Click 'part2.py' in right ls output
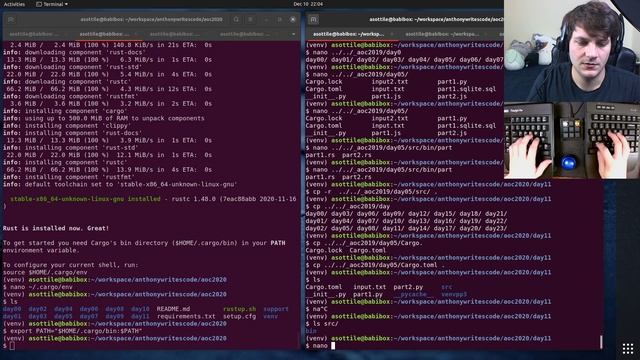 408,287
